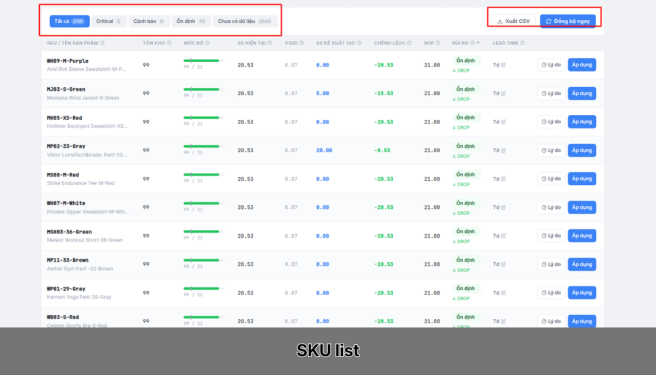This screenshot has width=656, height=375.
Task: Click the info icon next to Chênh lệch header
Action: tap(409, 43)
